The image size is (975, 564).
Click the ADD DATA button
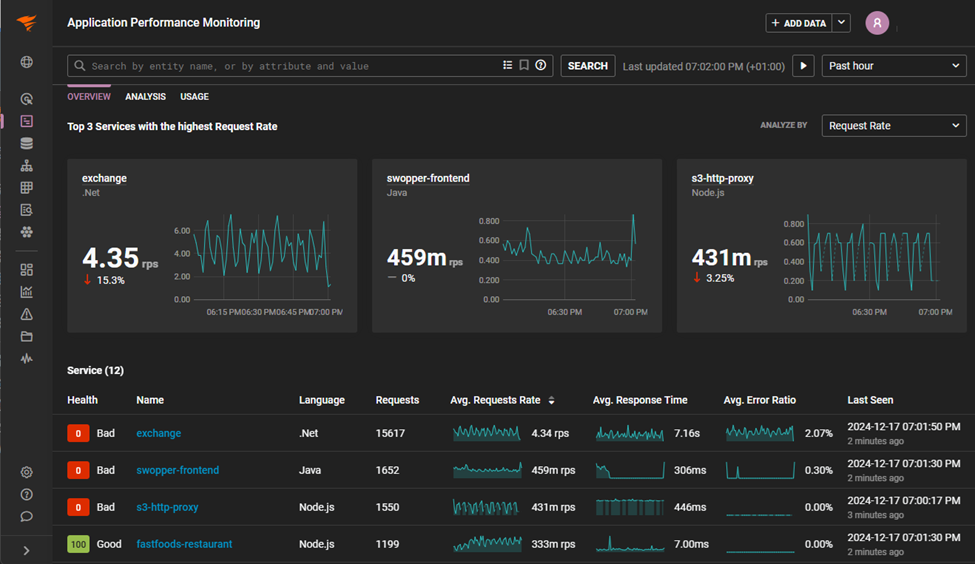click(799, 23)
